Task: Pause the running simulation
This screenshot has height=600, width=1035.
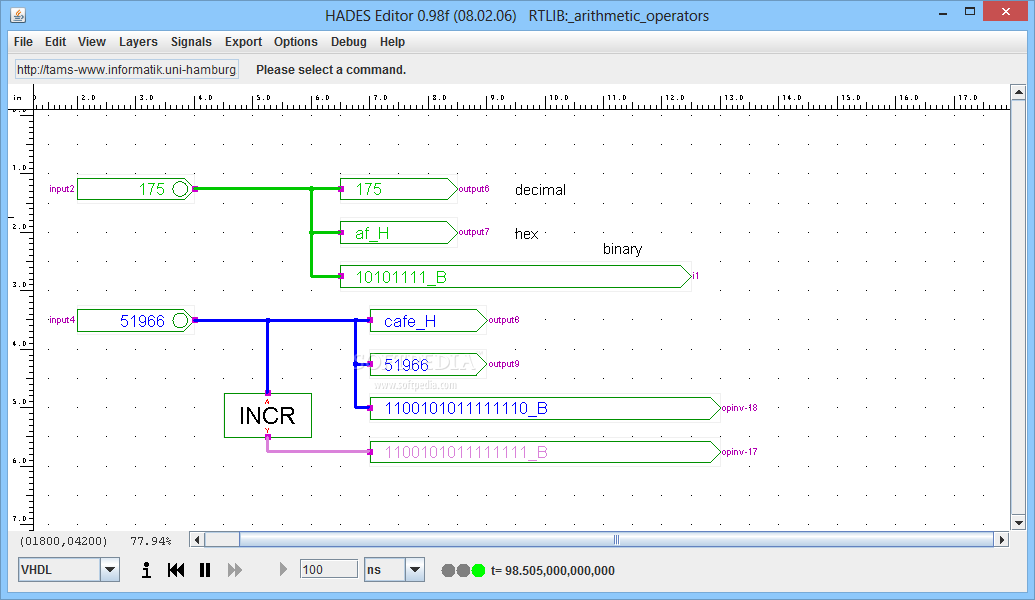Action: click(x=205, y=570)
